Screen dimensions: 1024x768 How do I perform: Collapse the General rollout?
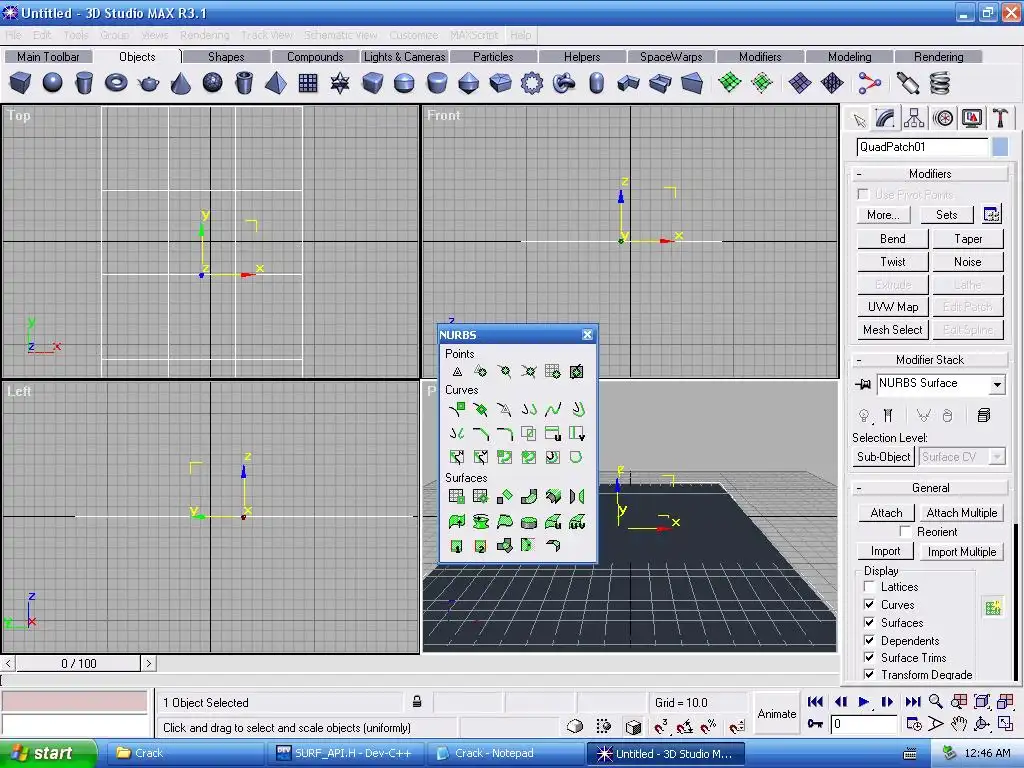click(930, 488)
